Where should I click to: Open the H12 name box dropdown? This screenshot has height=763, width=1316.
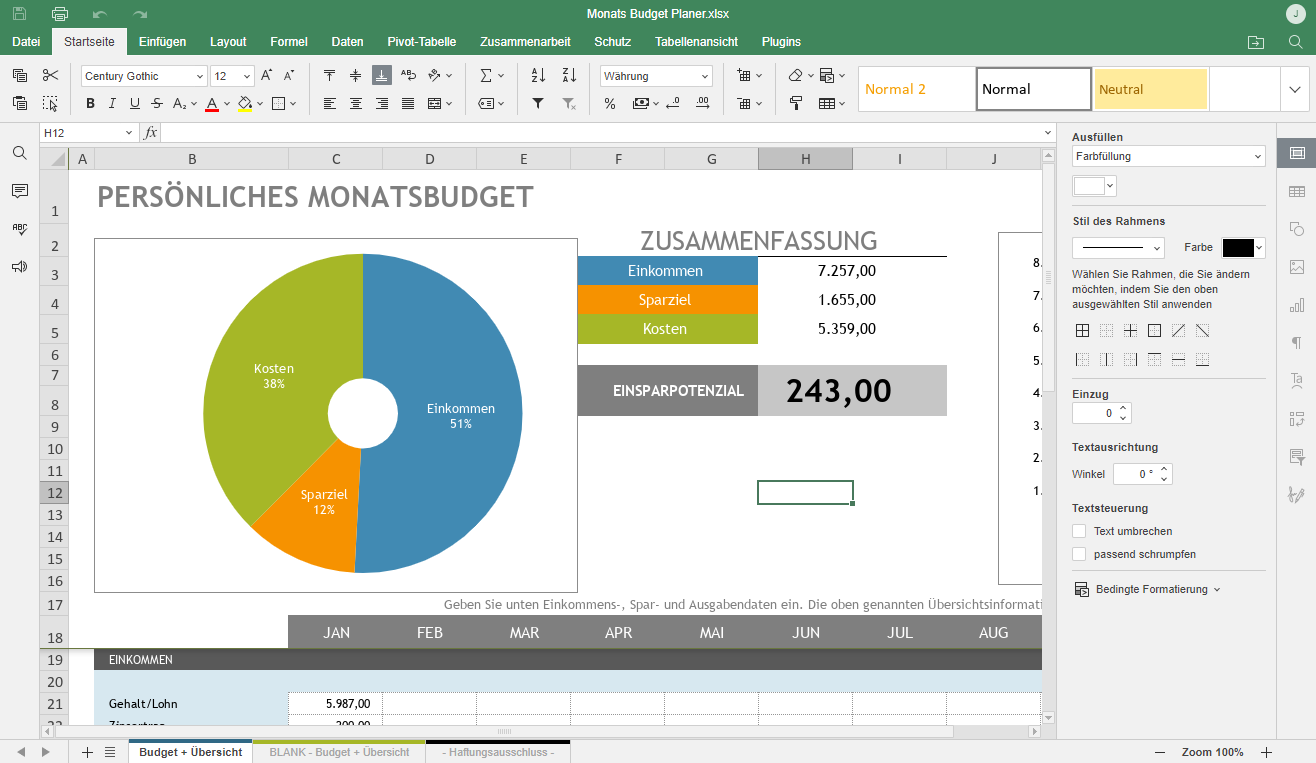[129, 133]
